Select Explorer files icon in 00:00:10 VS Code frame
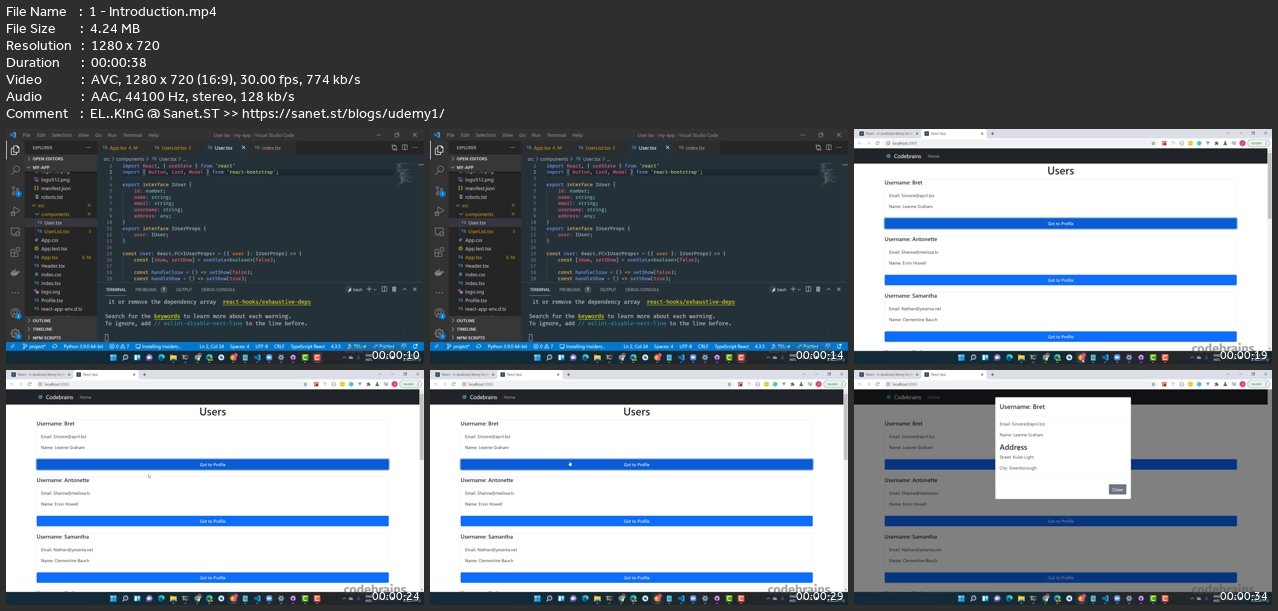 pyautogui.click(x=15, y=150)
